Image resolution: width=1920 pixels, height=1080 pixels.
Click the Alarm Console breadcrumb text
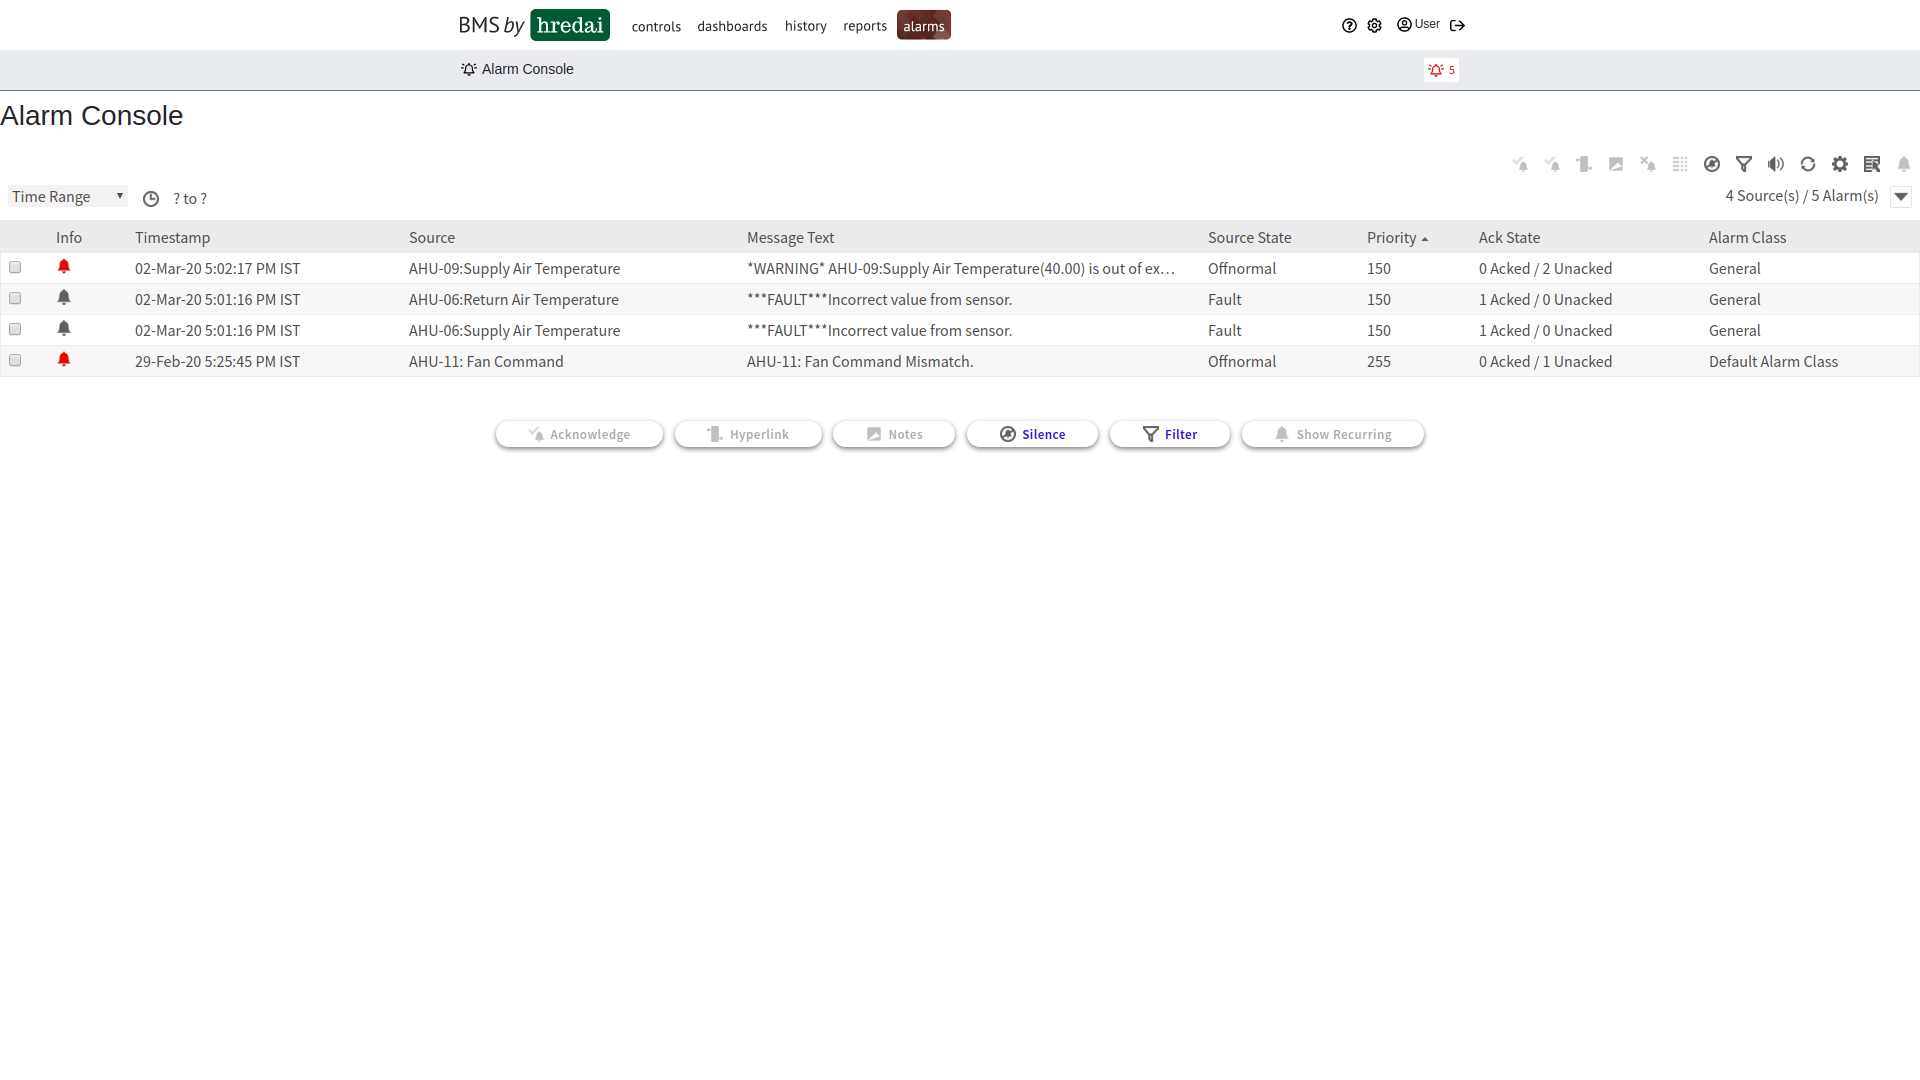(x=527, y=69)
